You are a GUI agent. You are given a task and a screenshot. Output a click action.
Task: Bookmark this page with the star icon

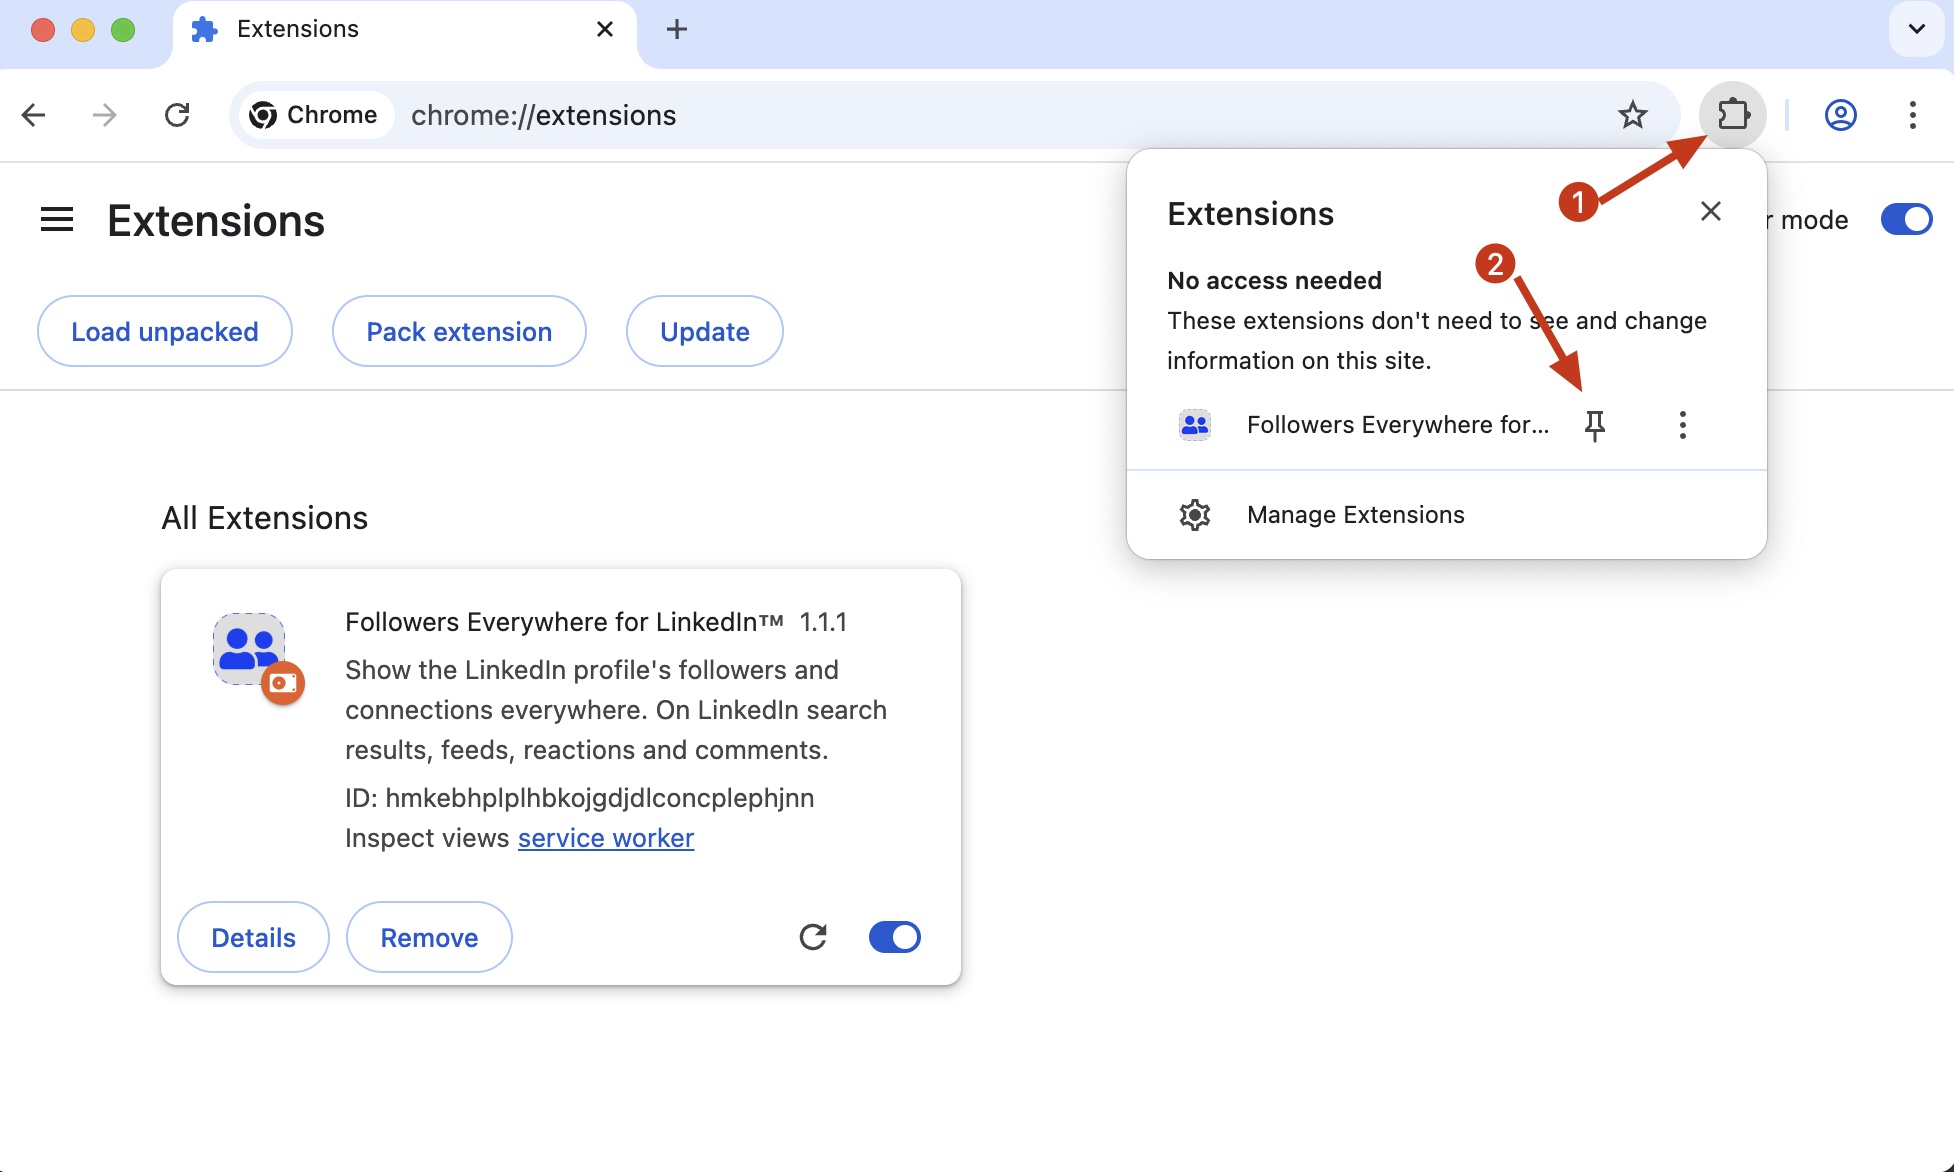[1633, 115]
